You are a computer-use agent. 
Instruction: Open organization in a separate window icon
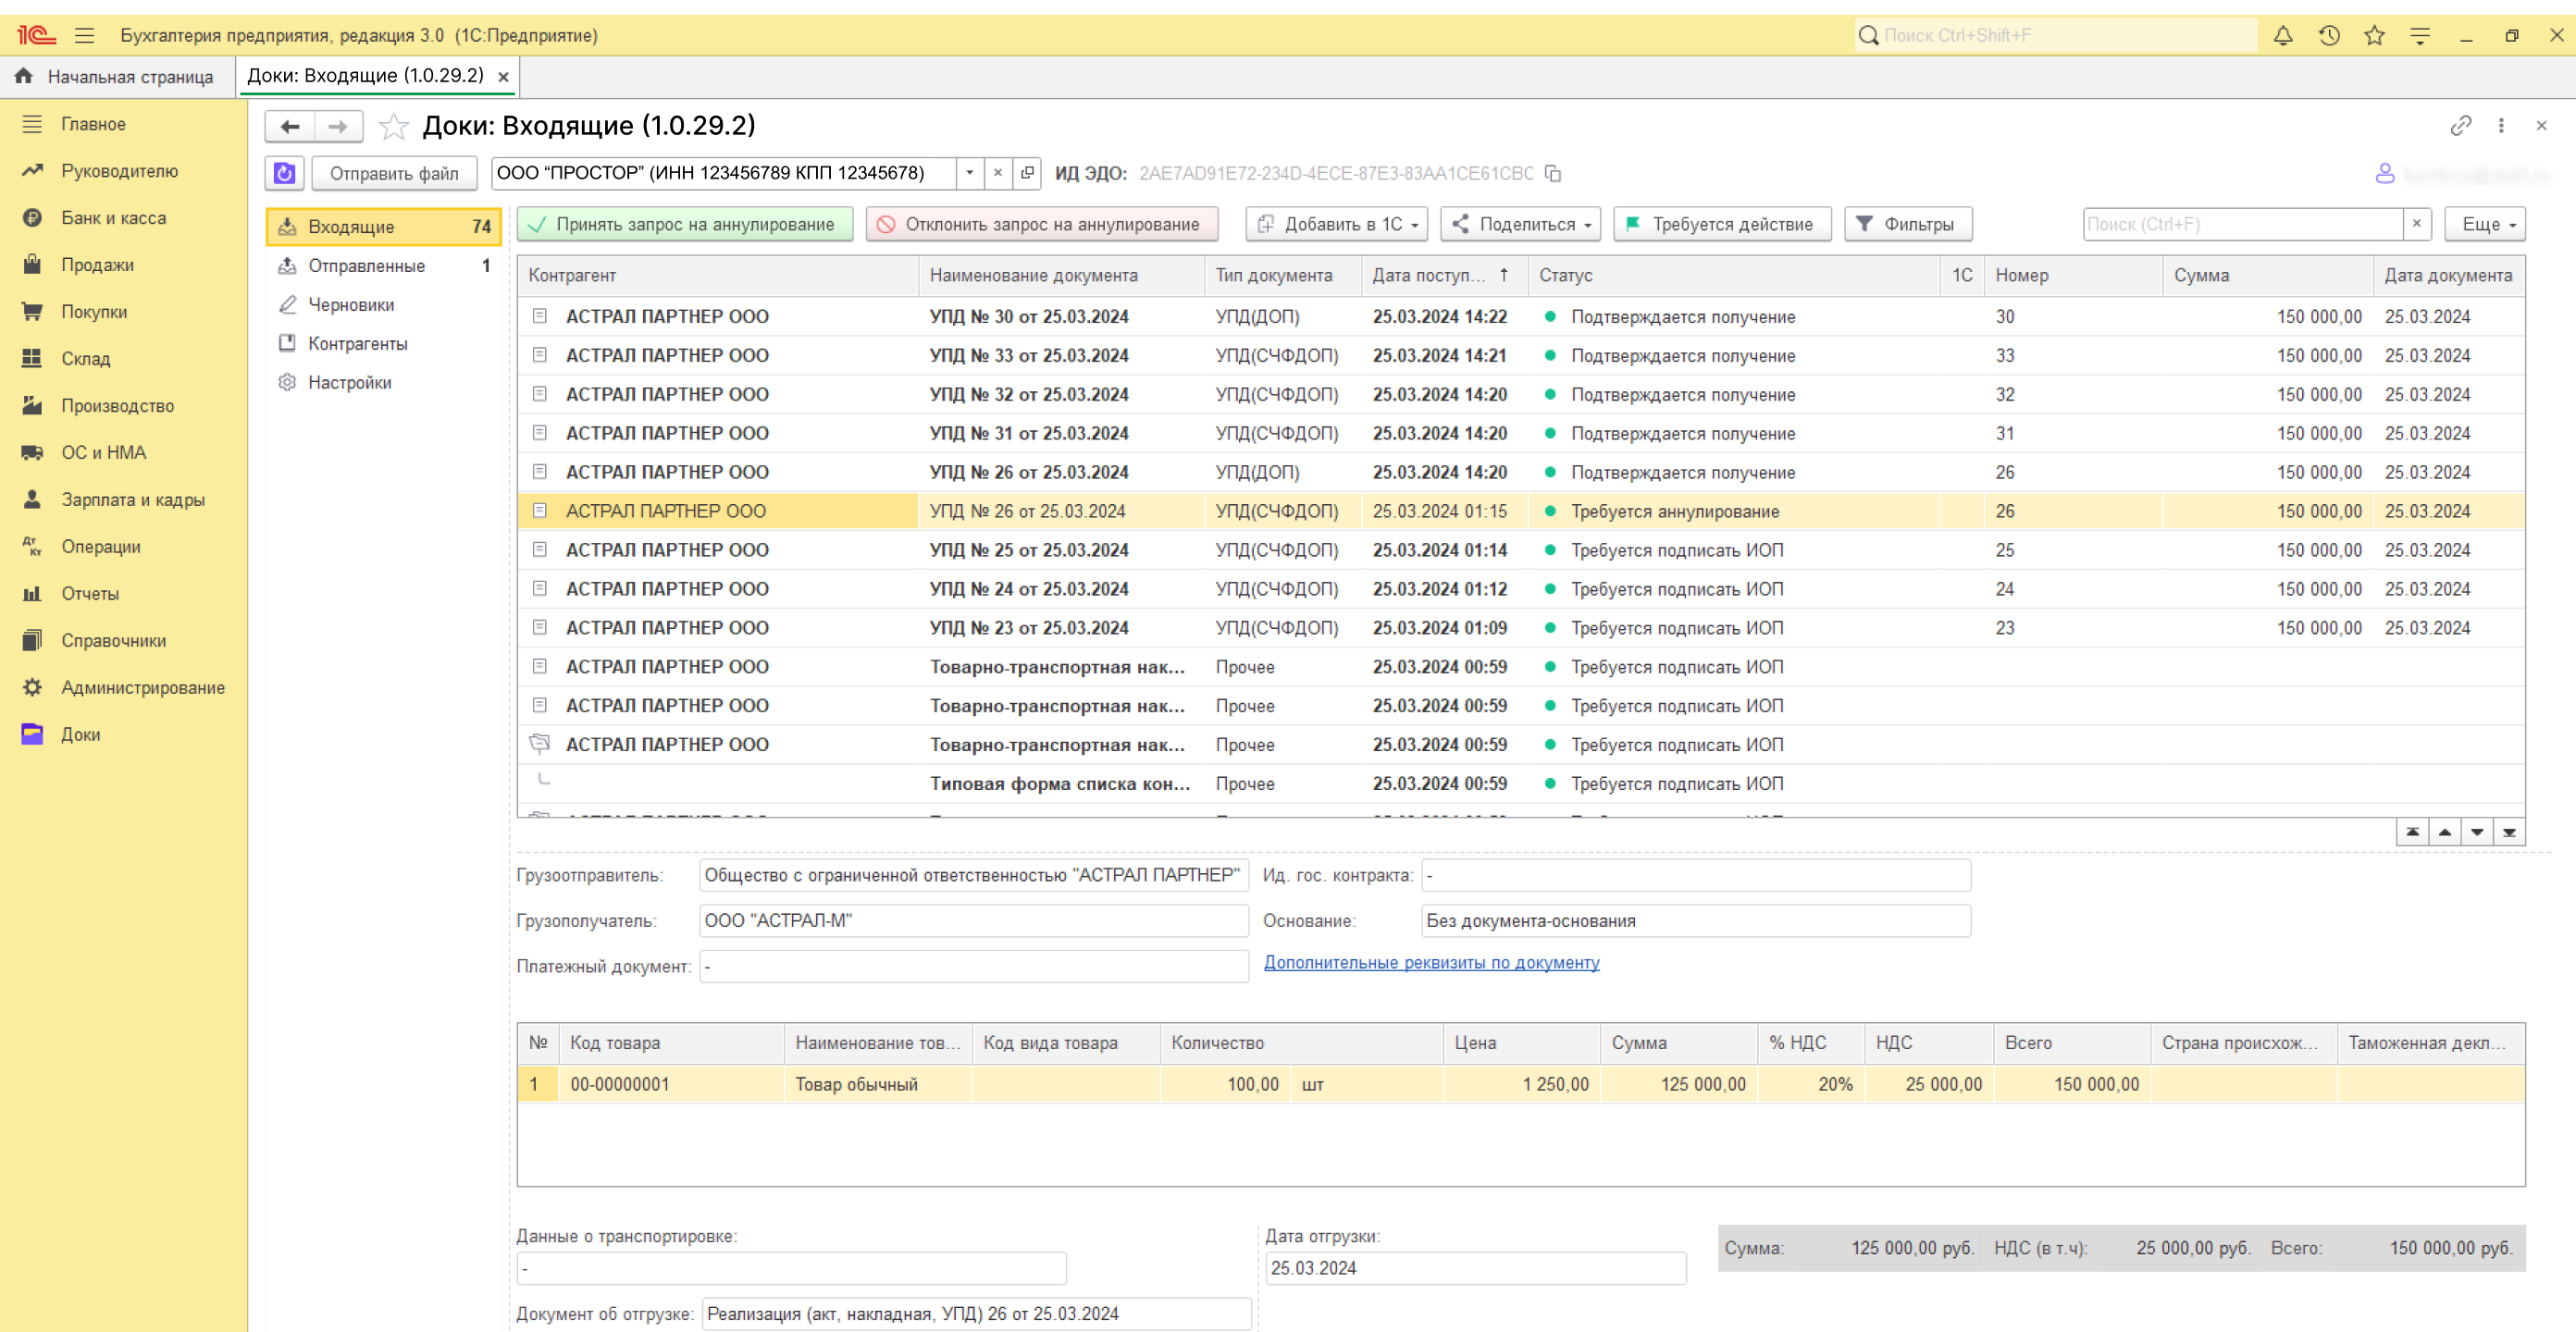pyautogui.click(x=1027, y=173)
